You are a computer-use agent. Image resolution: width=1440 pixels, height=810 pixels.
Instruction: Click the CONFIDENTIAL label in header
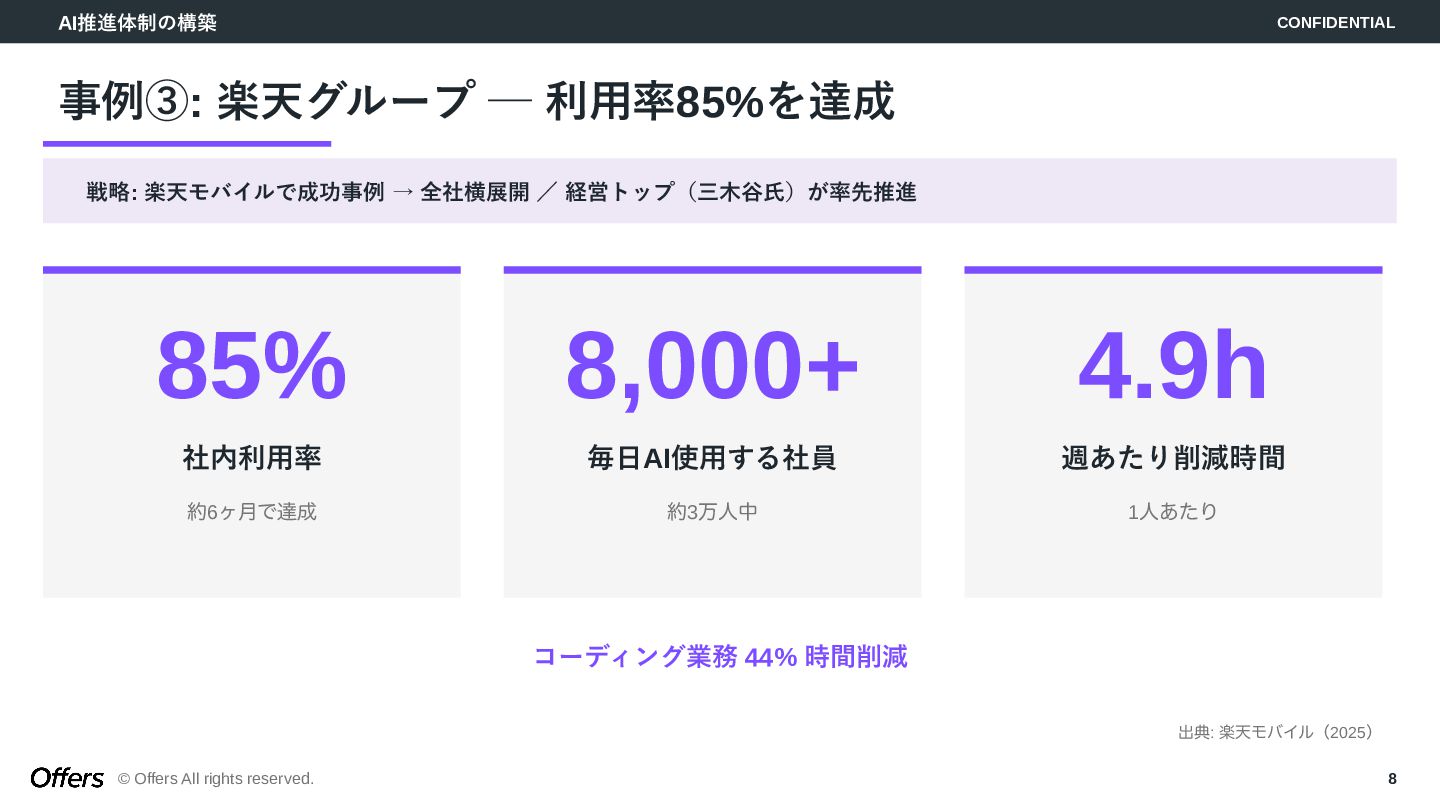click(1336, 22)
